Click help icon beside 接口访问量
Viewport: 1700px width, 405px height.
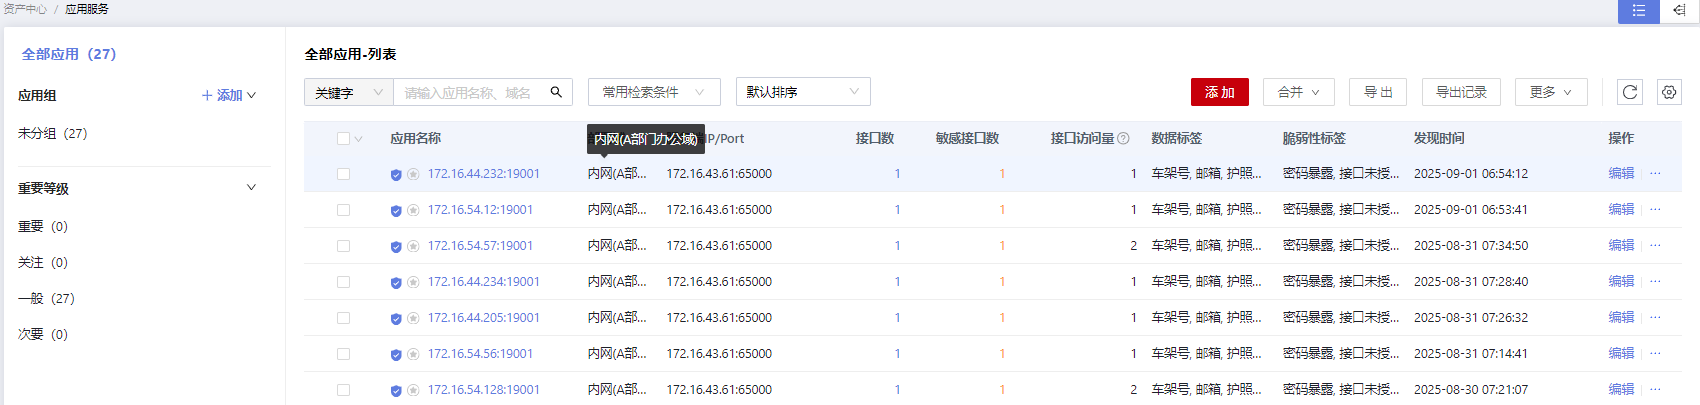(1123, 139)
